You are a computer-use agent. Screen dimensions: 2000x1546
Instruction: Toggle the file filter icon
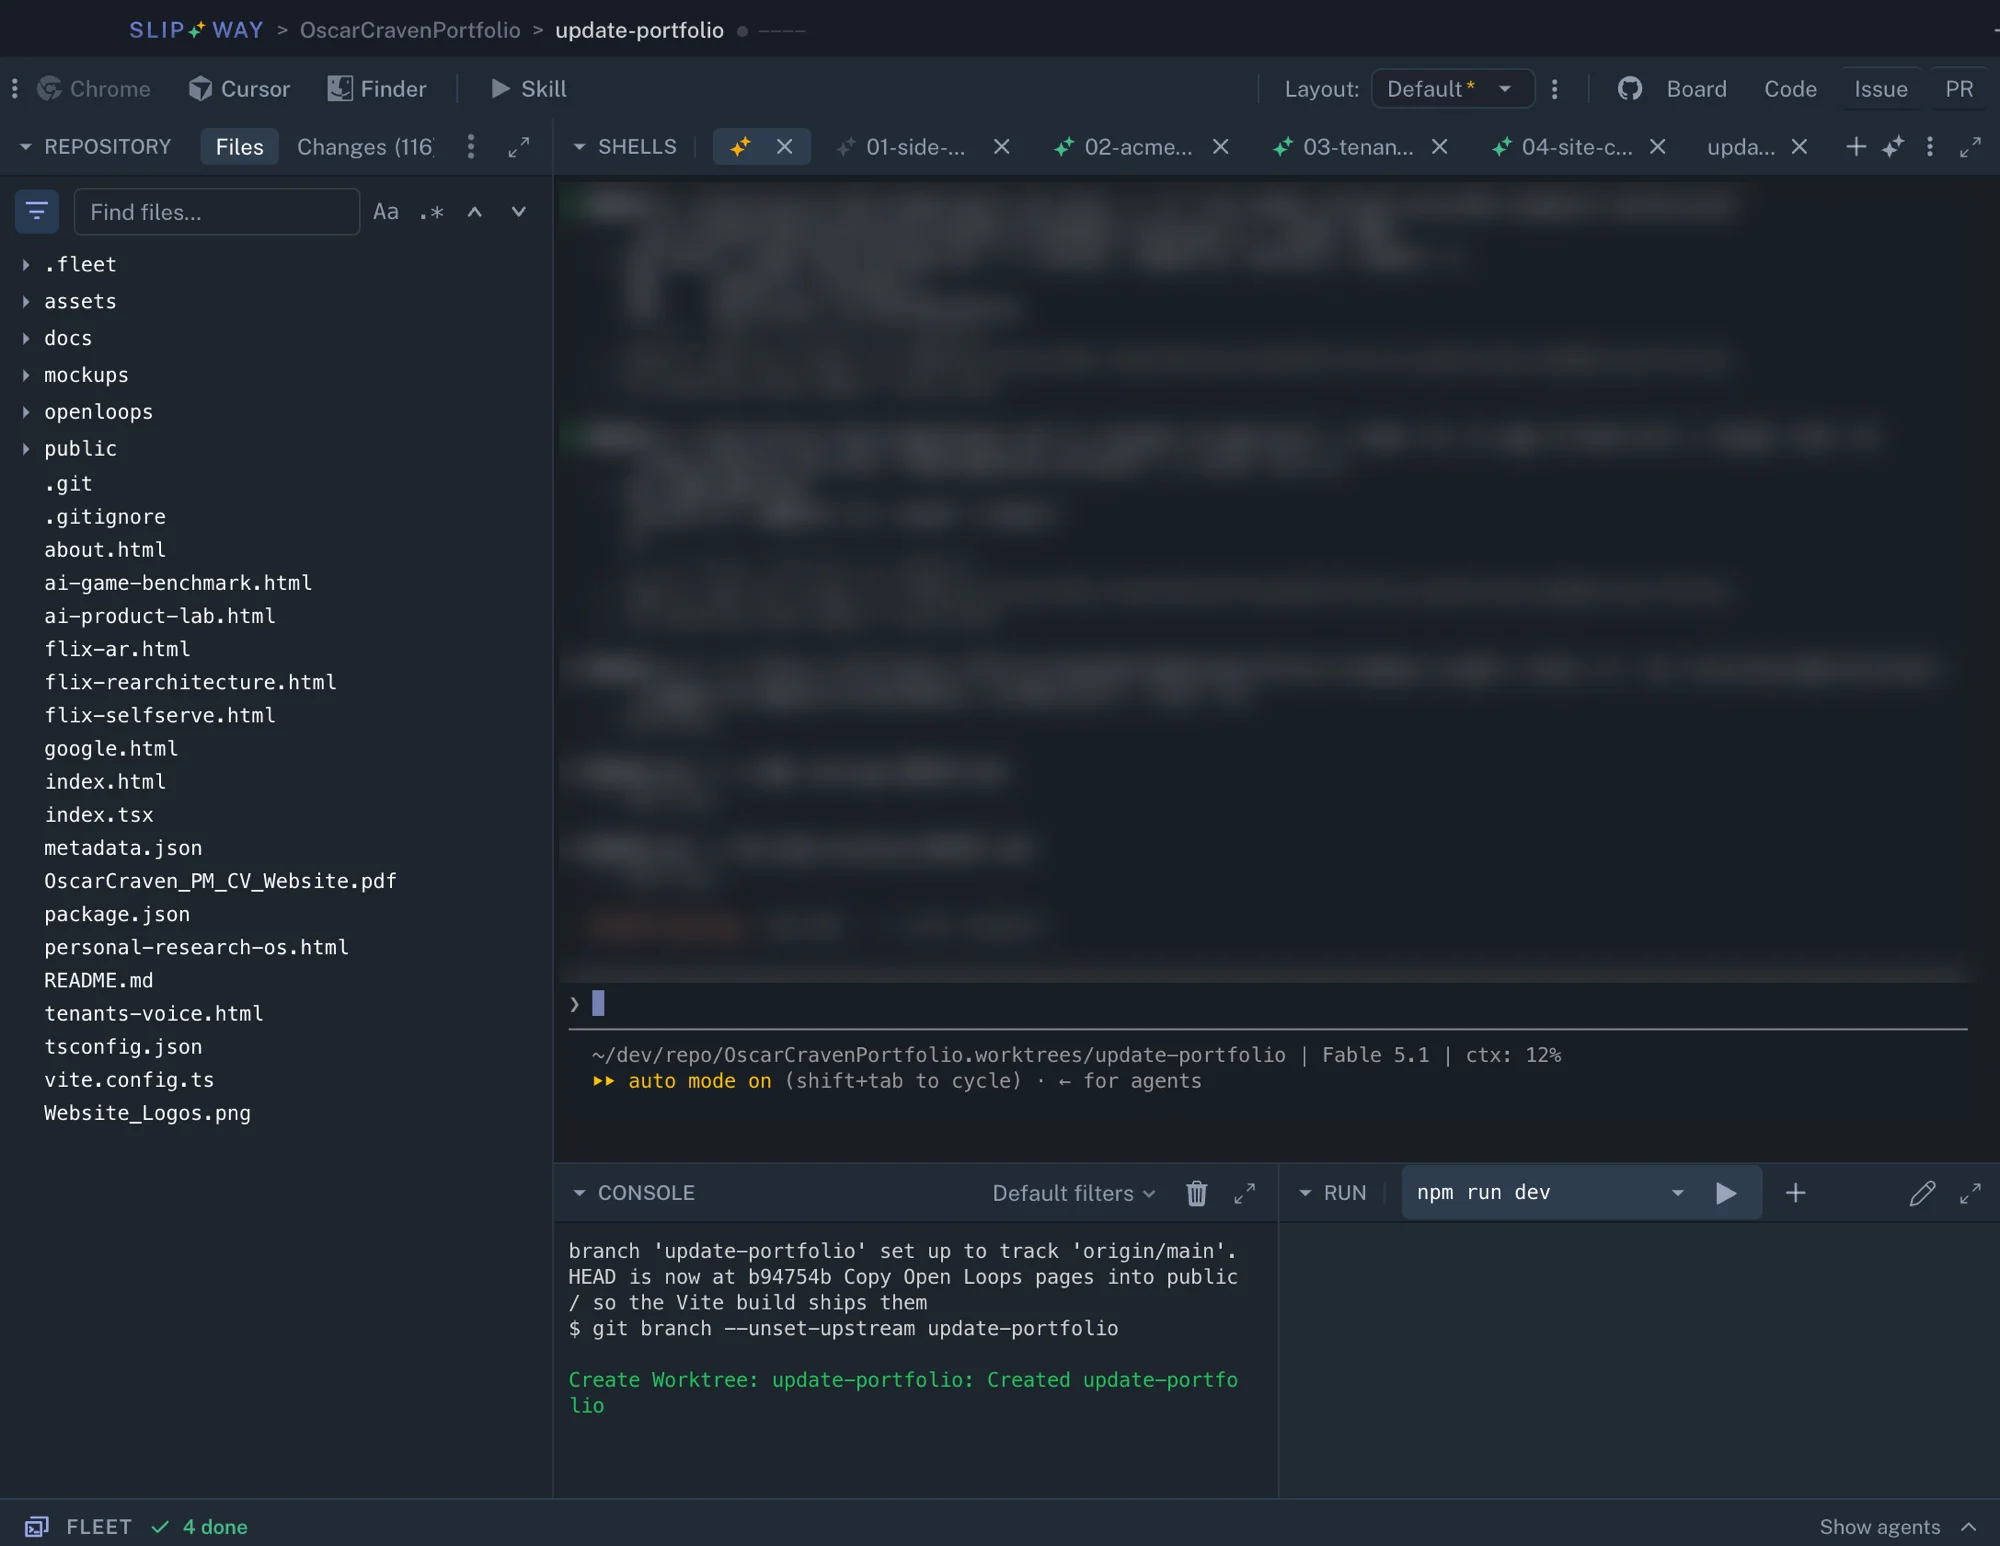click(x=37, y=212)
